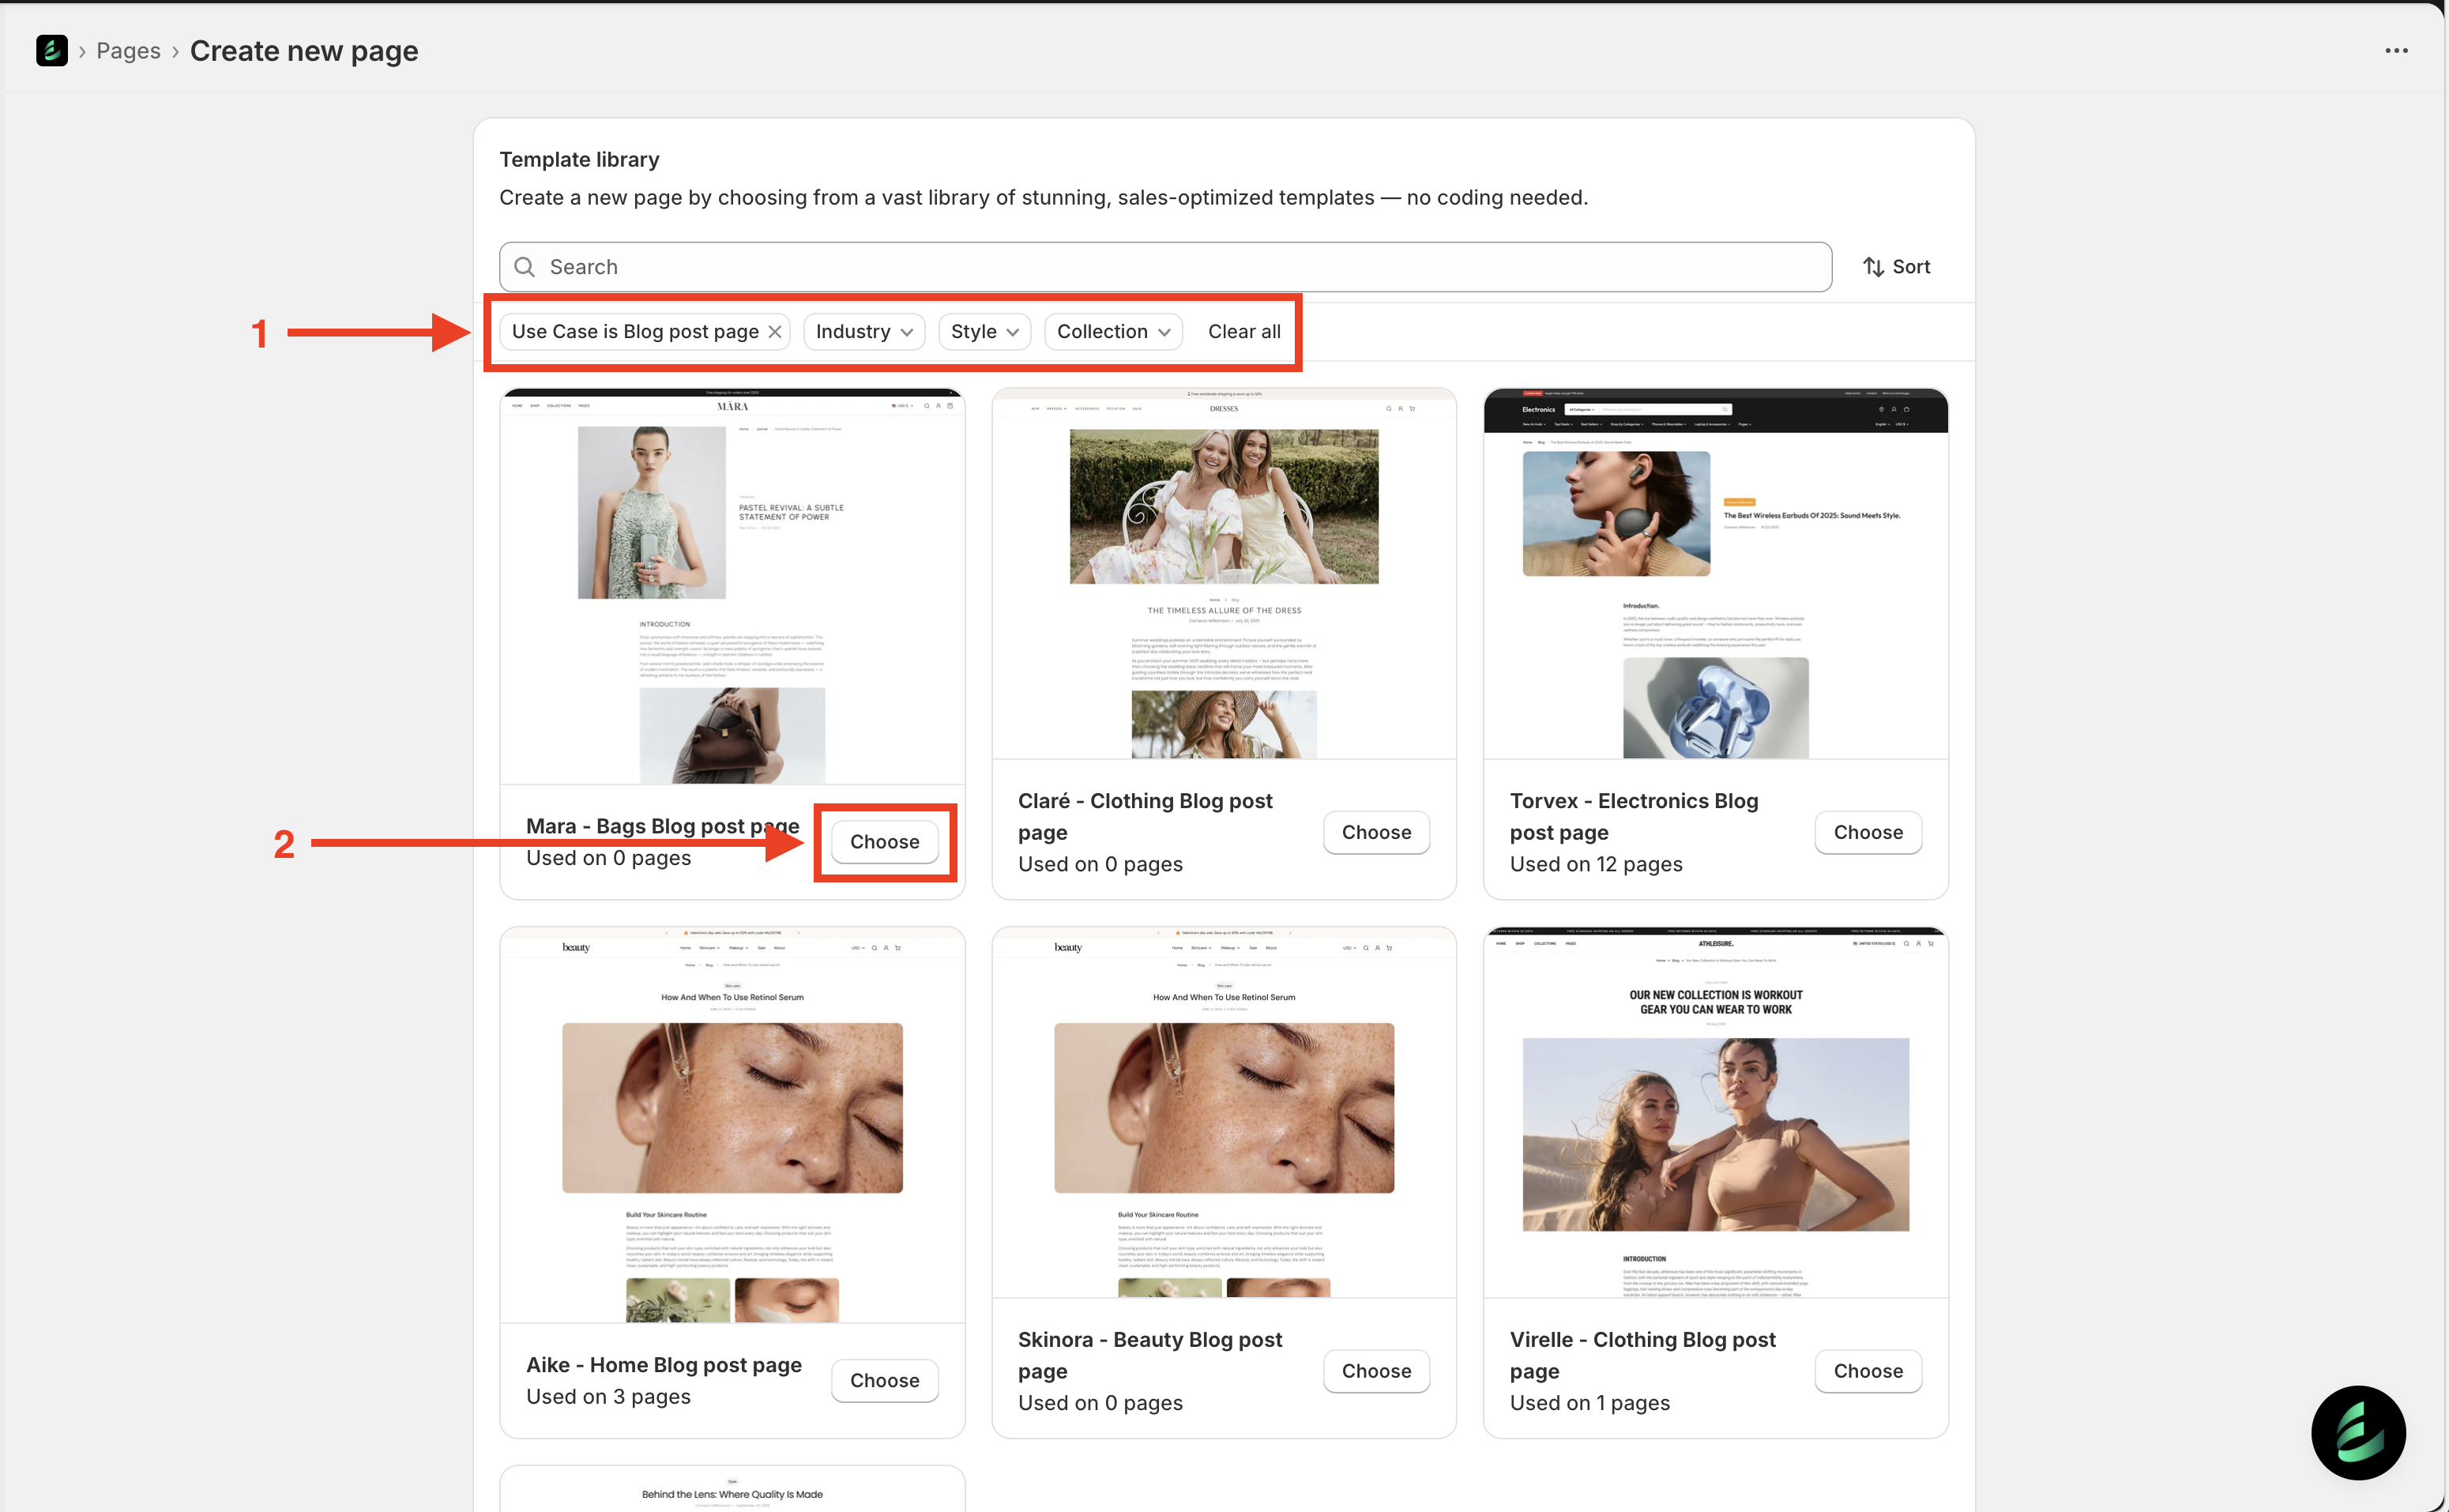Screen dimensions: 2449x1512
Task: Open the floating chat widget icon
Action: coord(2358,1432)
